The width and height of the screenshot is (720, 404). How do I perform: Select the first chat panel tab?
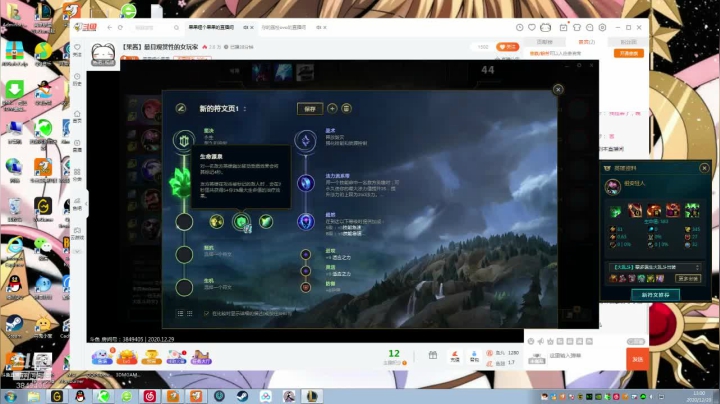(x=545, y=42)
